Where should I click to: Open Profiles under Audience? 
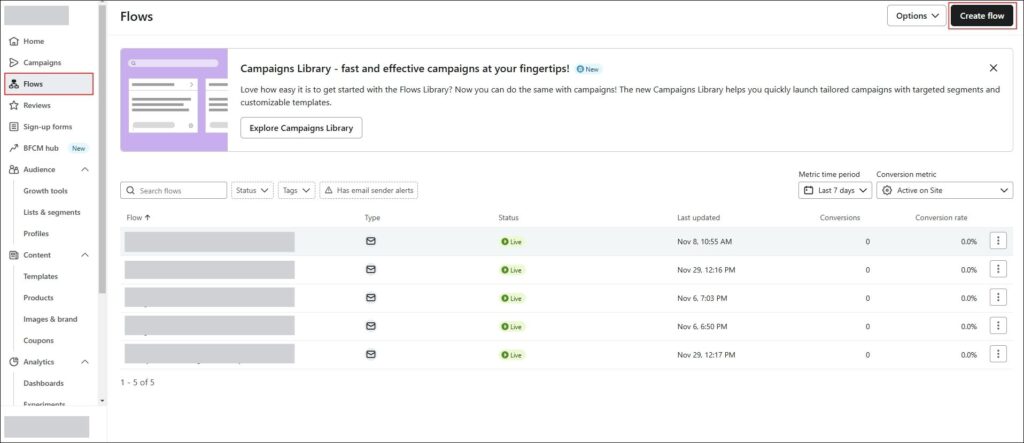[x=36, y=233]
